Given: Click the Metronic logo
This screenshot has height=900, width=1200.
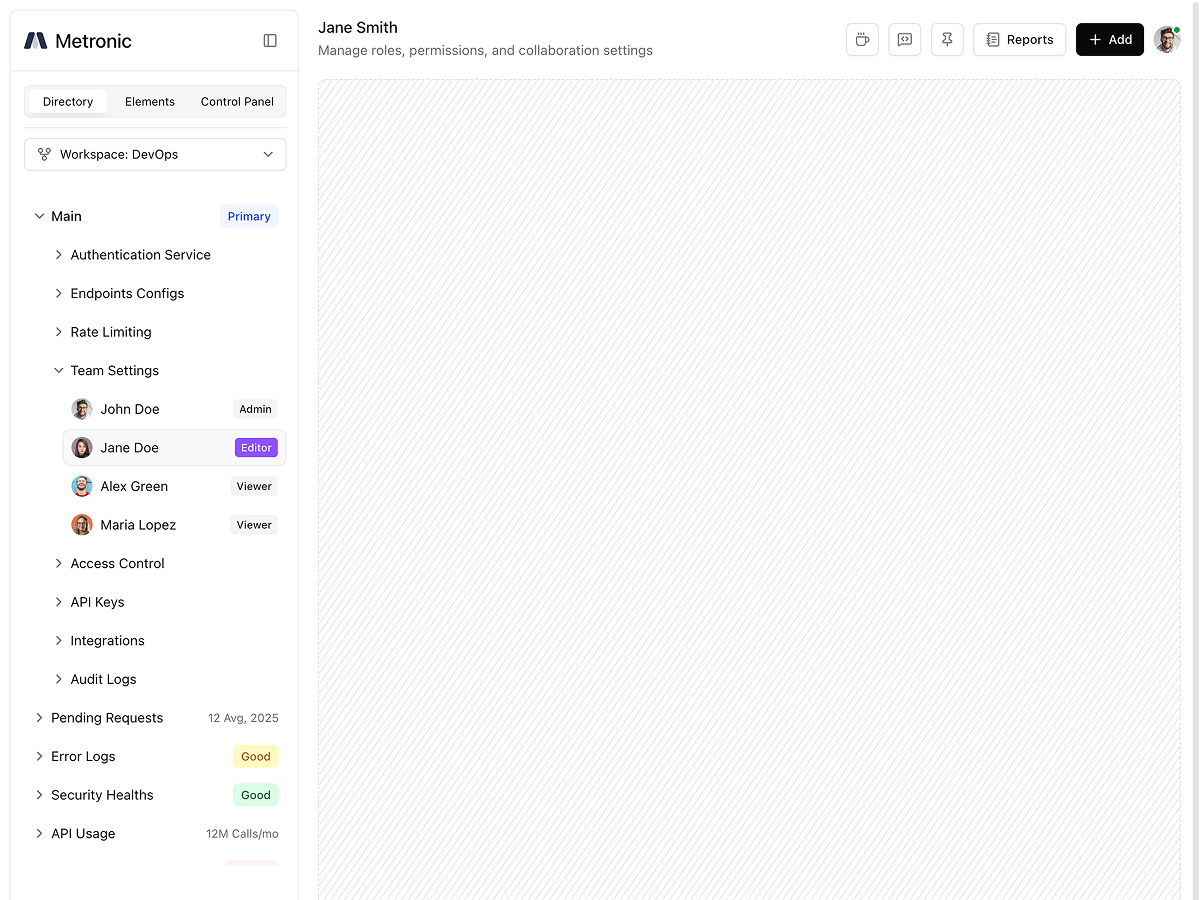Looking at the screenshot, I should pos(78,41).
